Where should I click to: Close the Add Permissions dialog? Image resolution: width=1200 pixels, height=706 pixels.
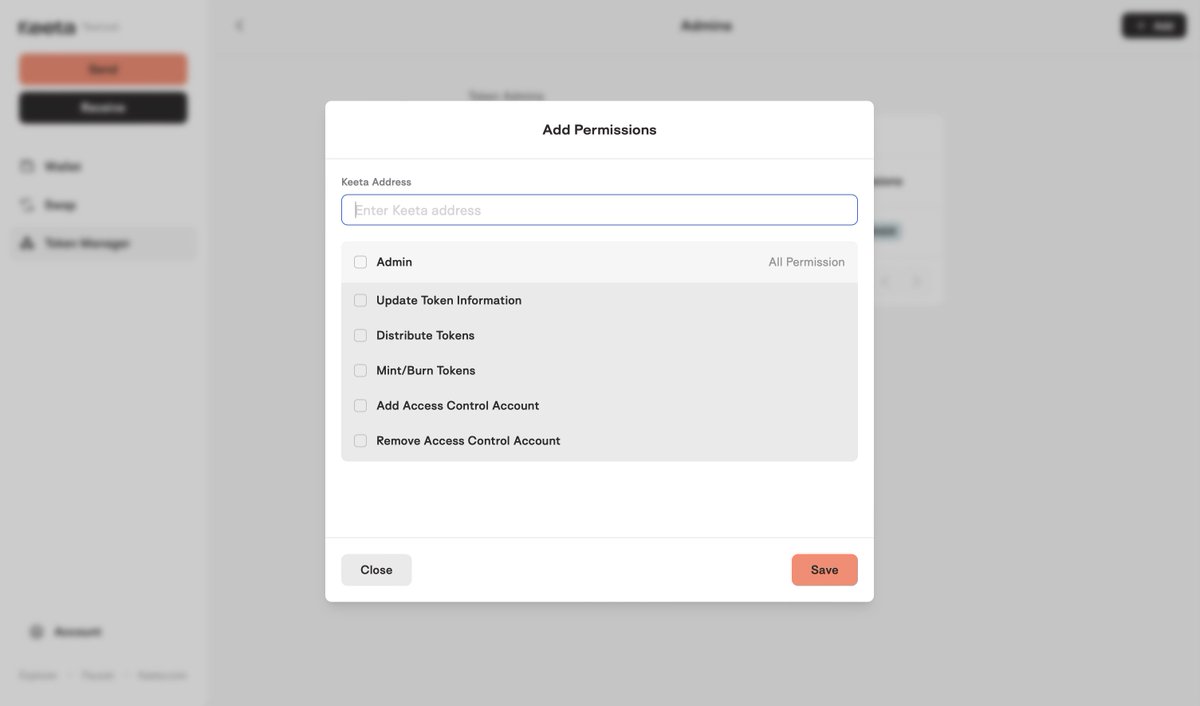pos(376,570)
